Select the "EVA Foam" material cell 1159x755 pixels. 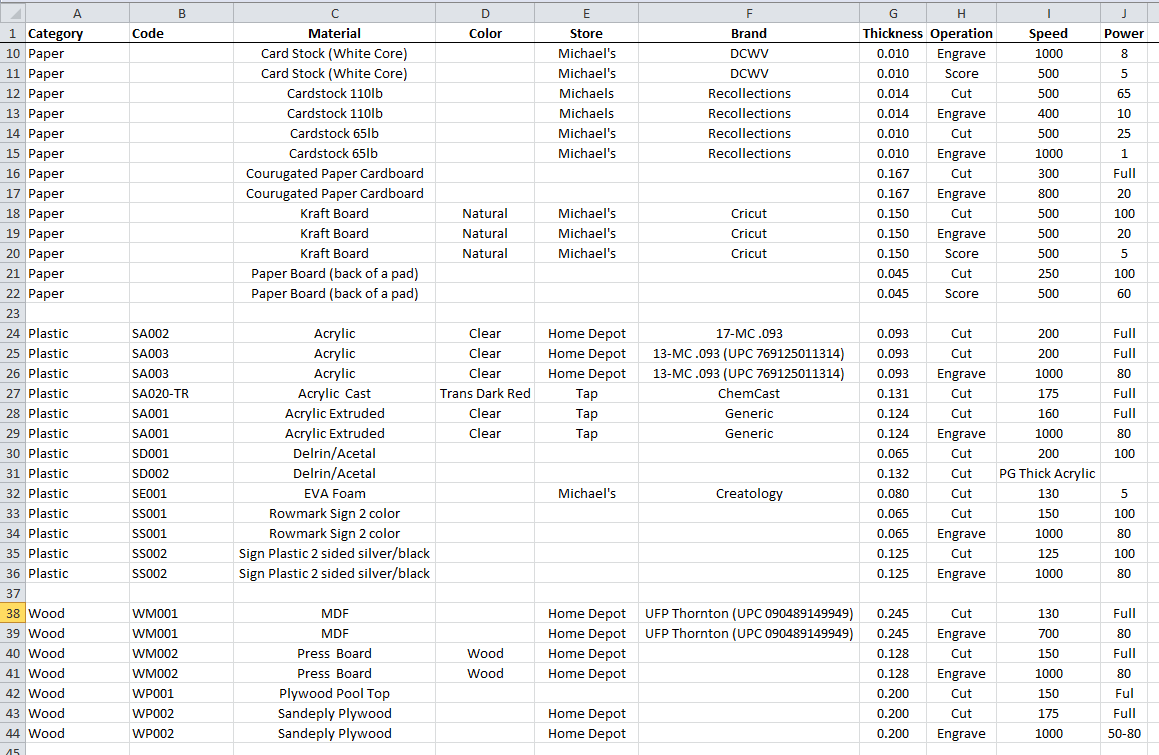(x=335, y=494)
